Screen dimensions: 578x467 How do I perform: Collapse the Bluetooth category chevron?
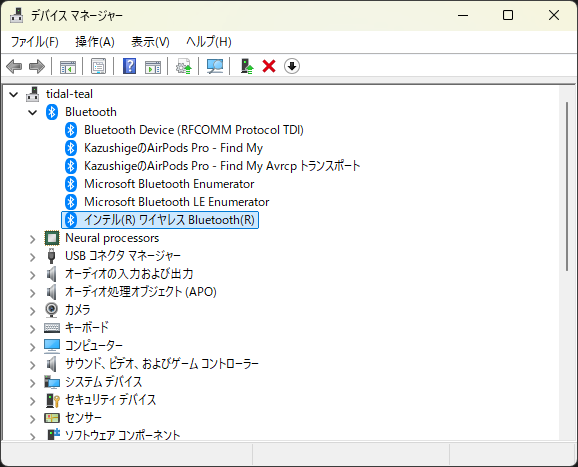click(33, 112)
